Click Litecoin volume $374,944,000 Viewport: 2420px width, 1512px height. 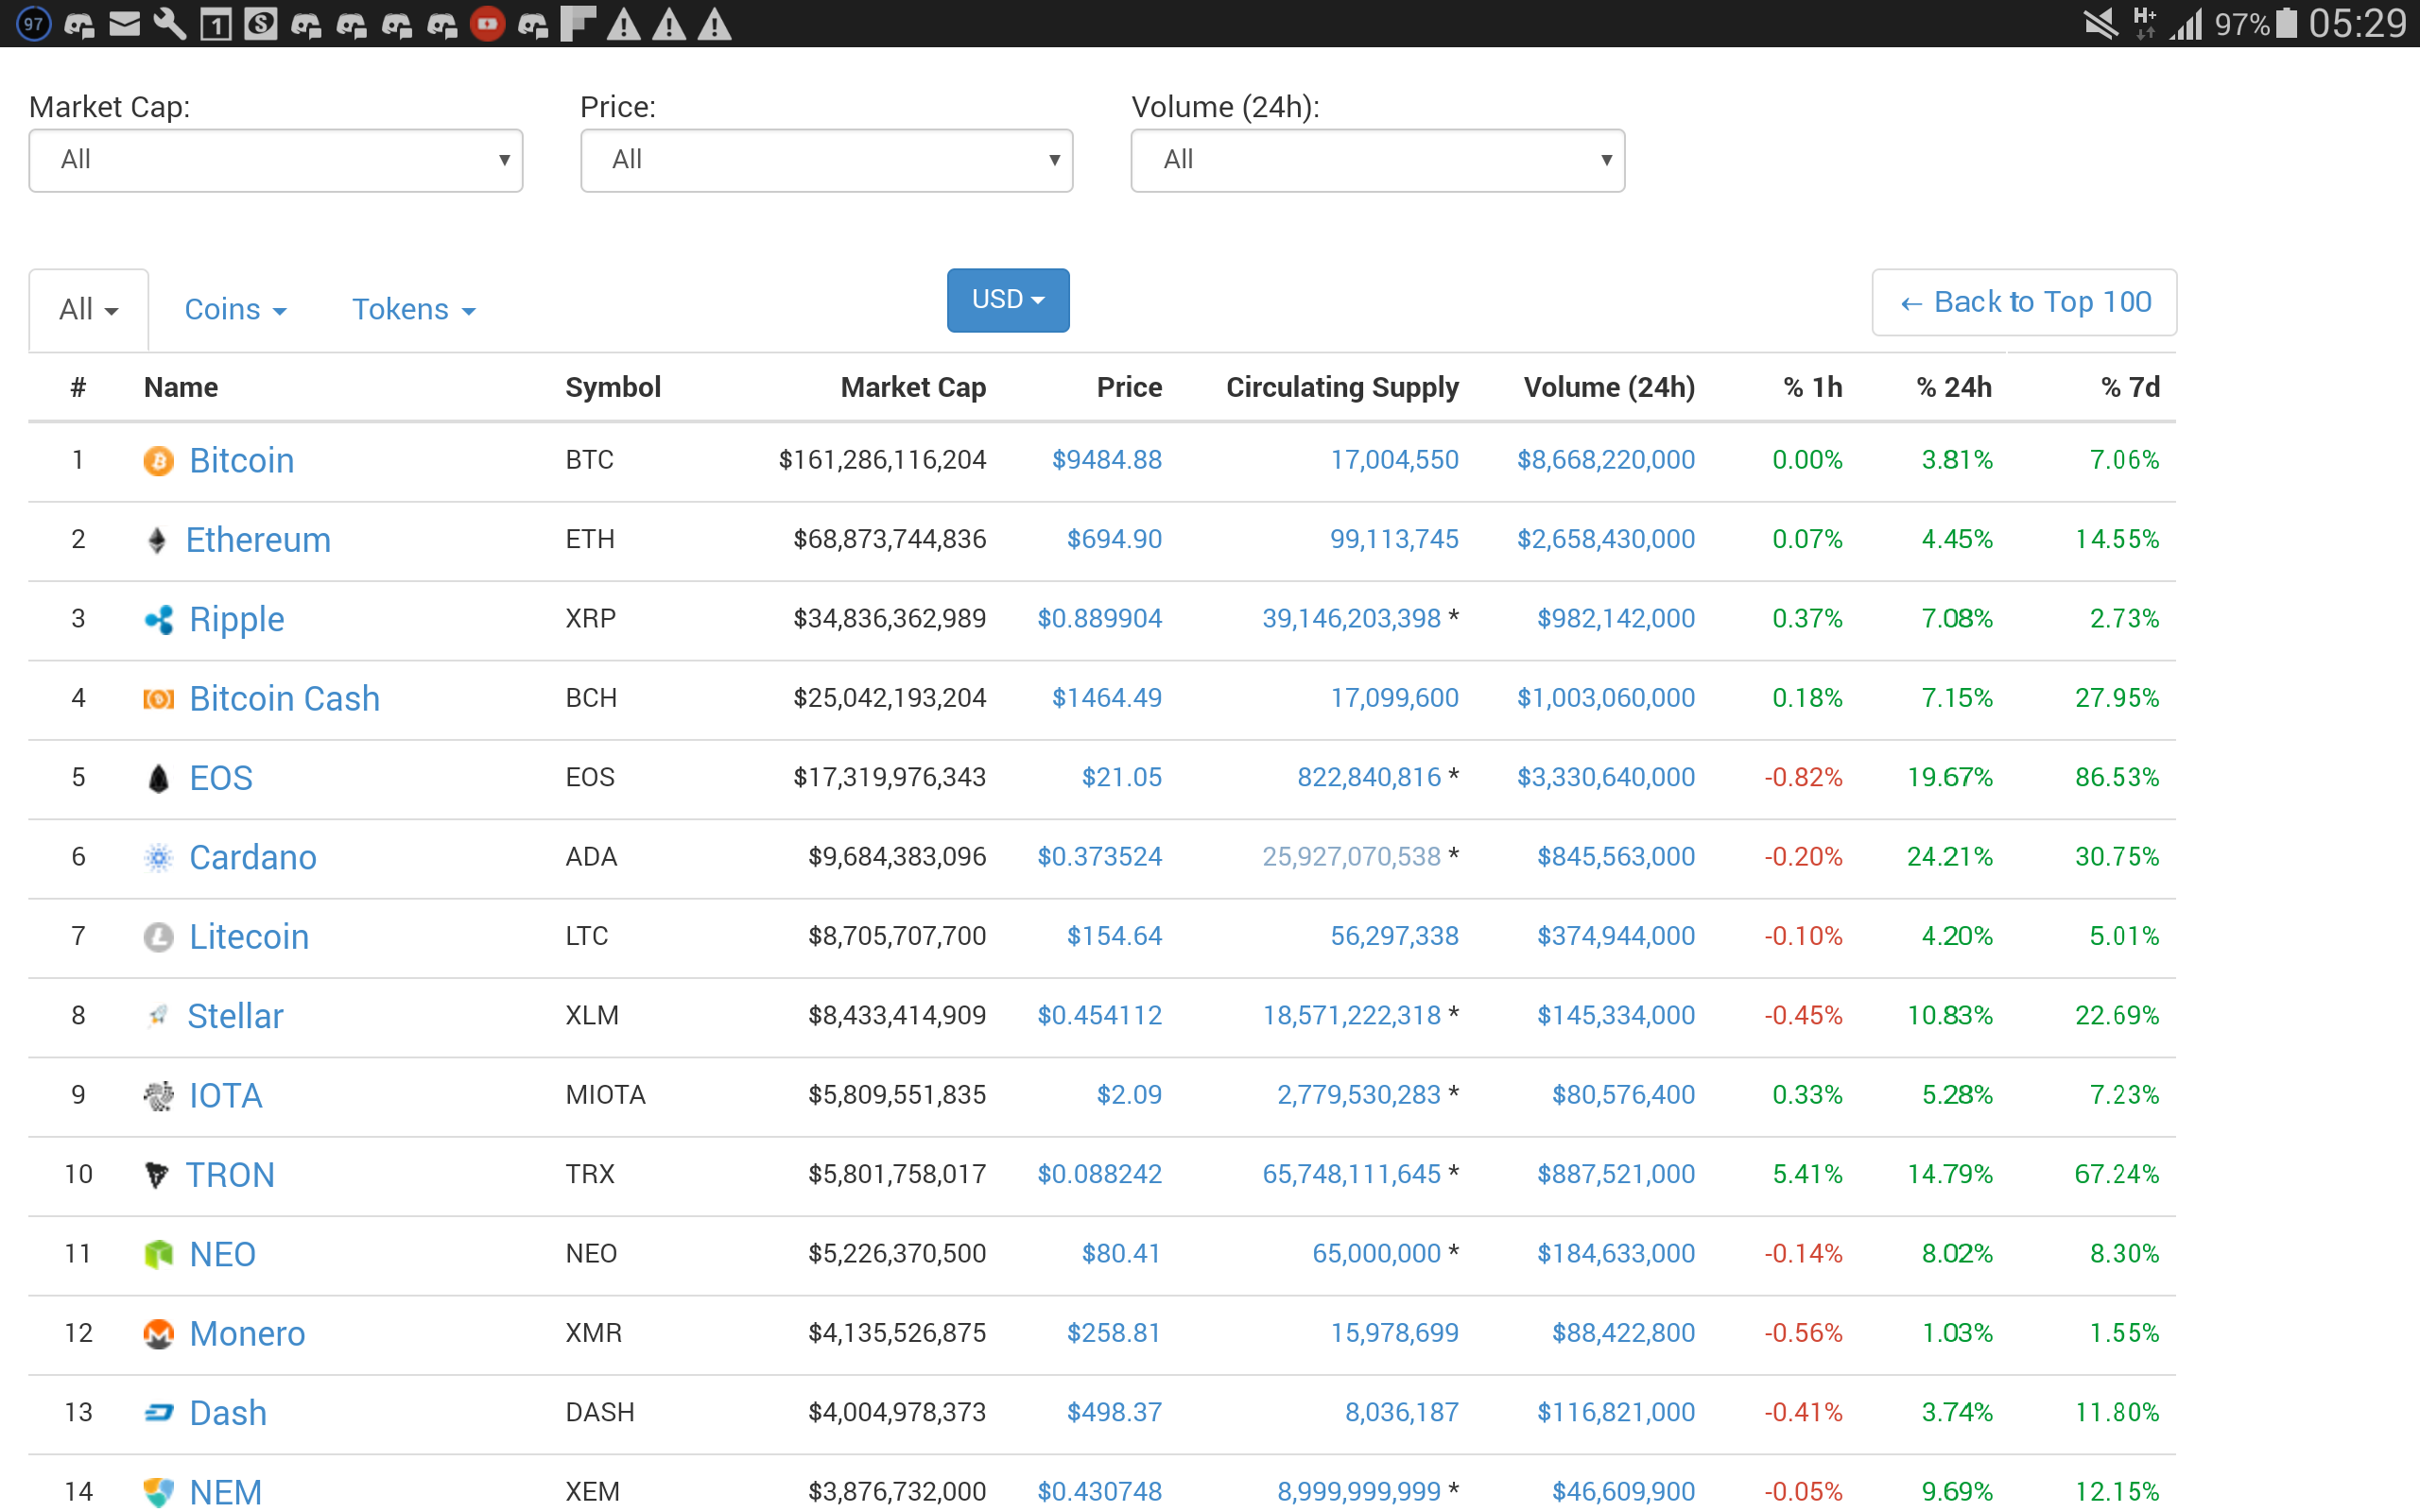[1616, 937]
